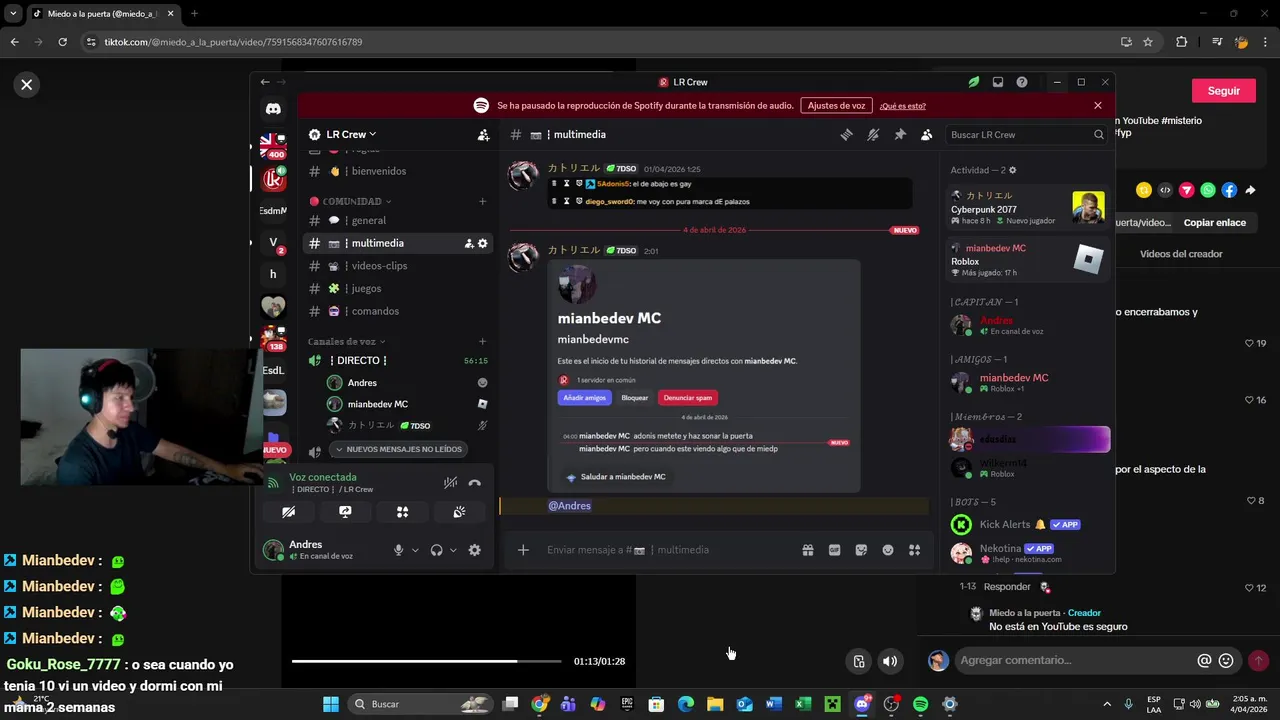Open Discord user settings gear

coord(475,550)
